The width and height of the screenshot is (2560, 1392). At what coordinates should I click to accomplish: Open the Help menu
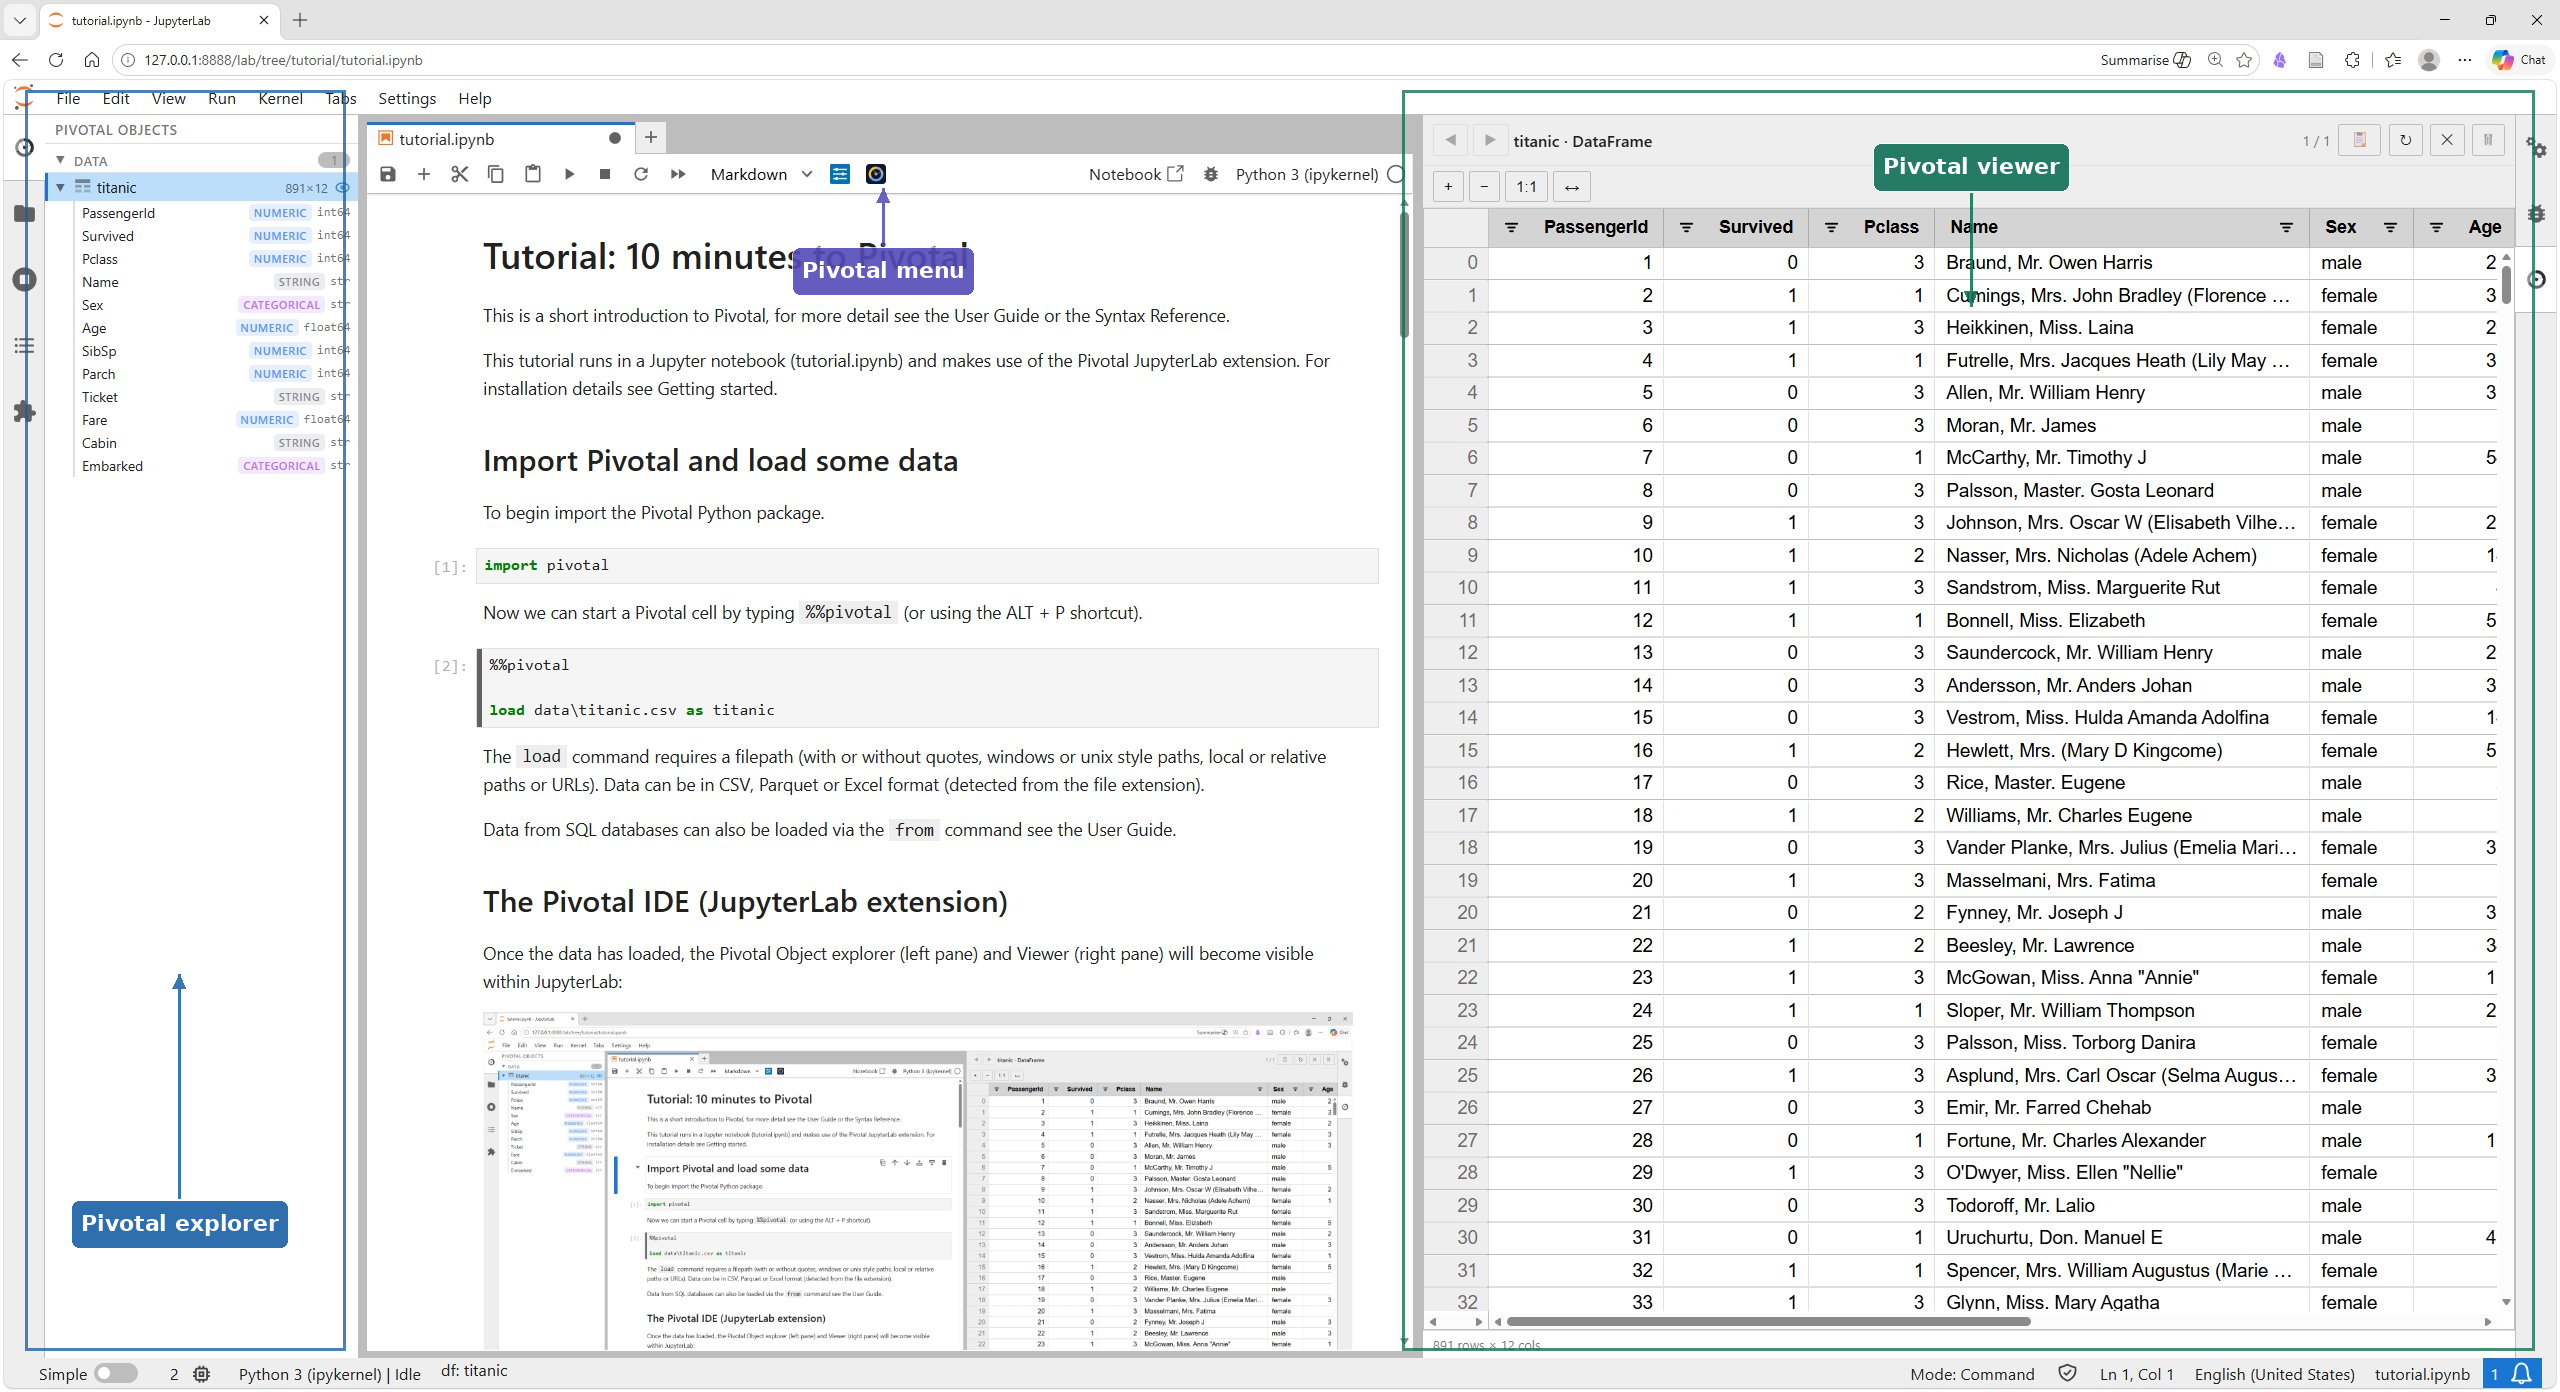475,98
